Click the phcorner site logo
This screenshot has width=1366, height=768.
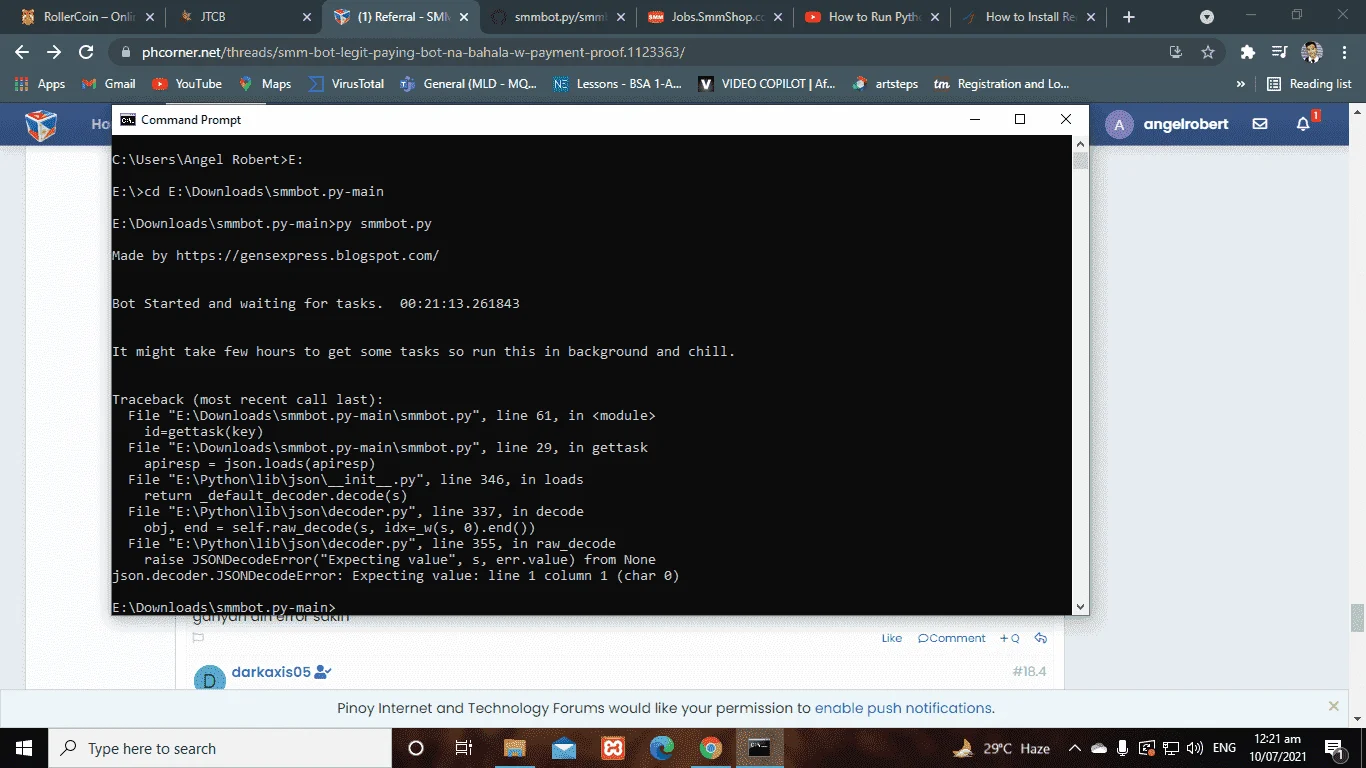click(41, 125)
